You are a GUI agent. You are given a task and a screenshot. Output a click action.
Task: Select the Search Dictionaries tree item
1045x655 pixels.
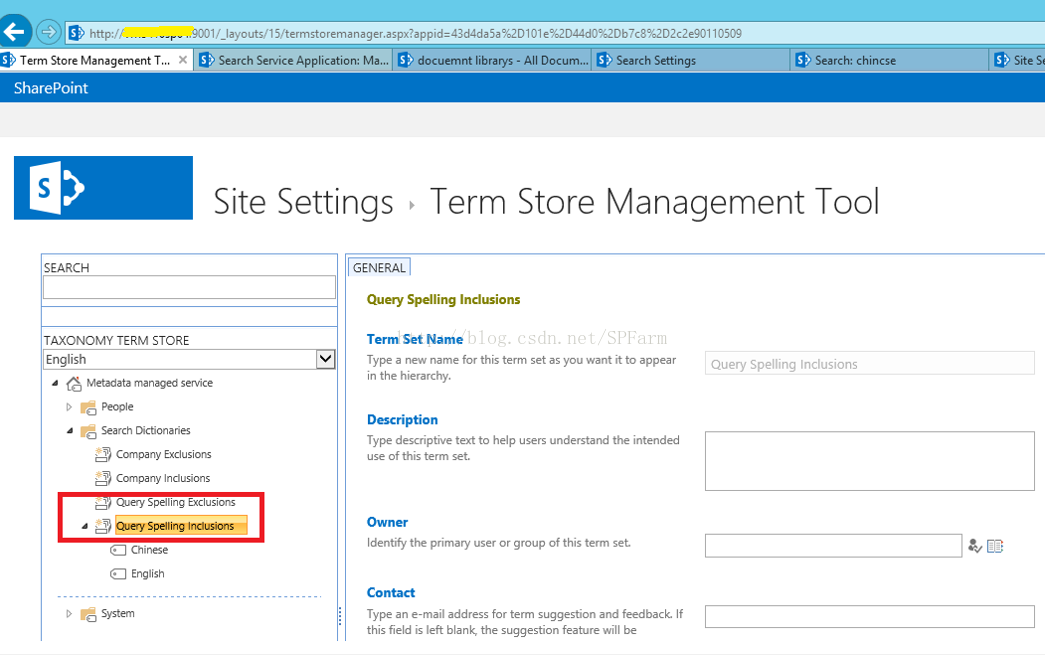pos(146,431)
